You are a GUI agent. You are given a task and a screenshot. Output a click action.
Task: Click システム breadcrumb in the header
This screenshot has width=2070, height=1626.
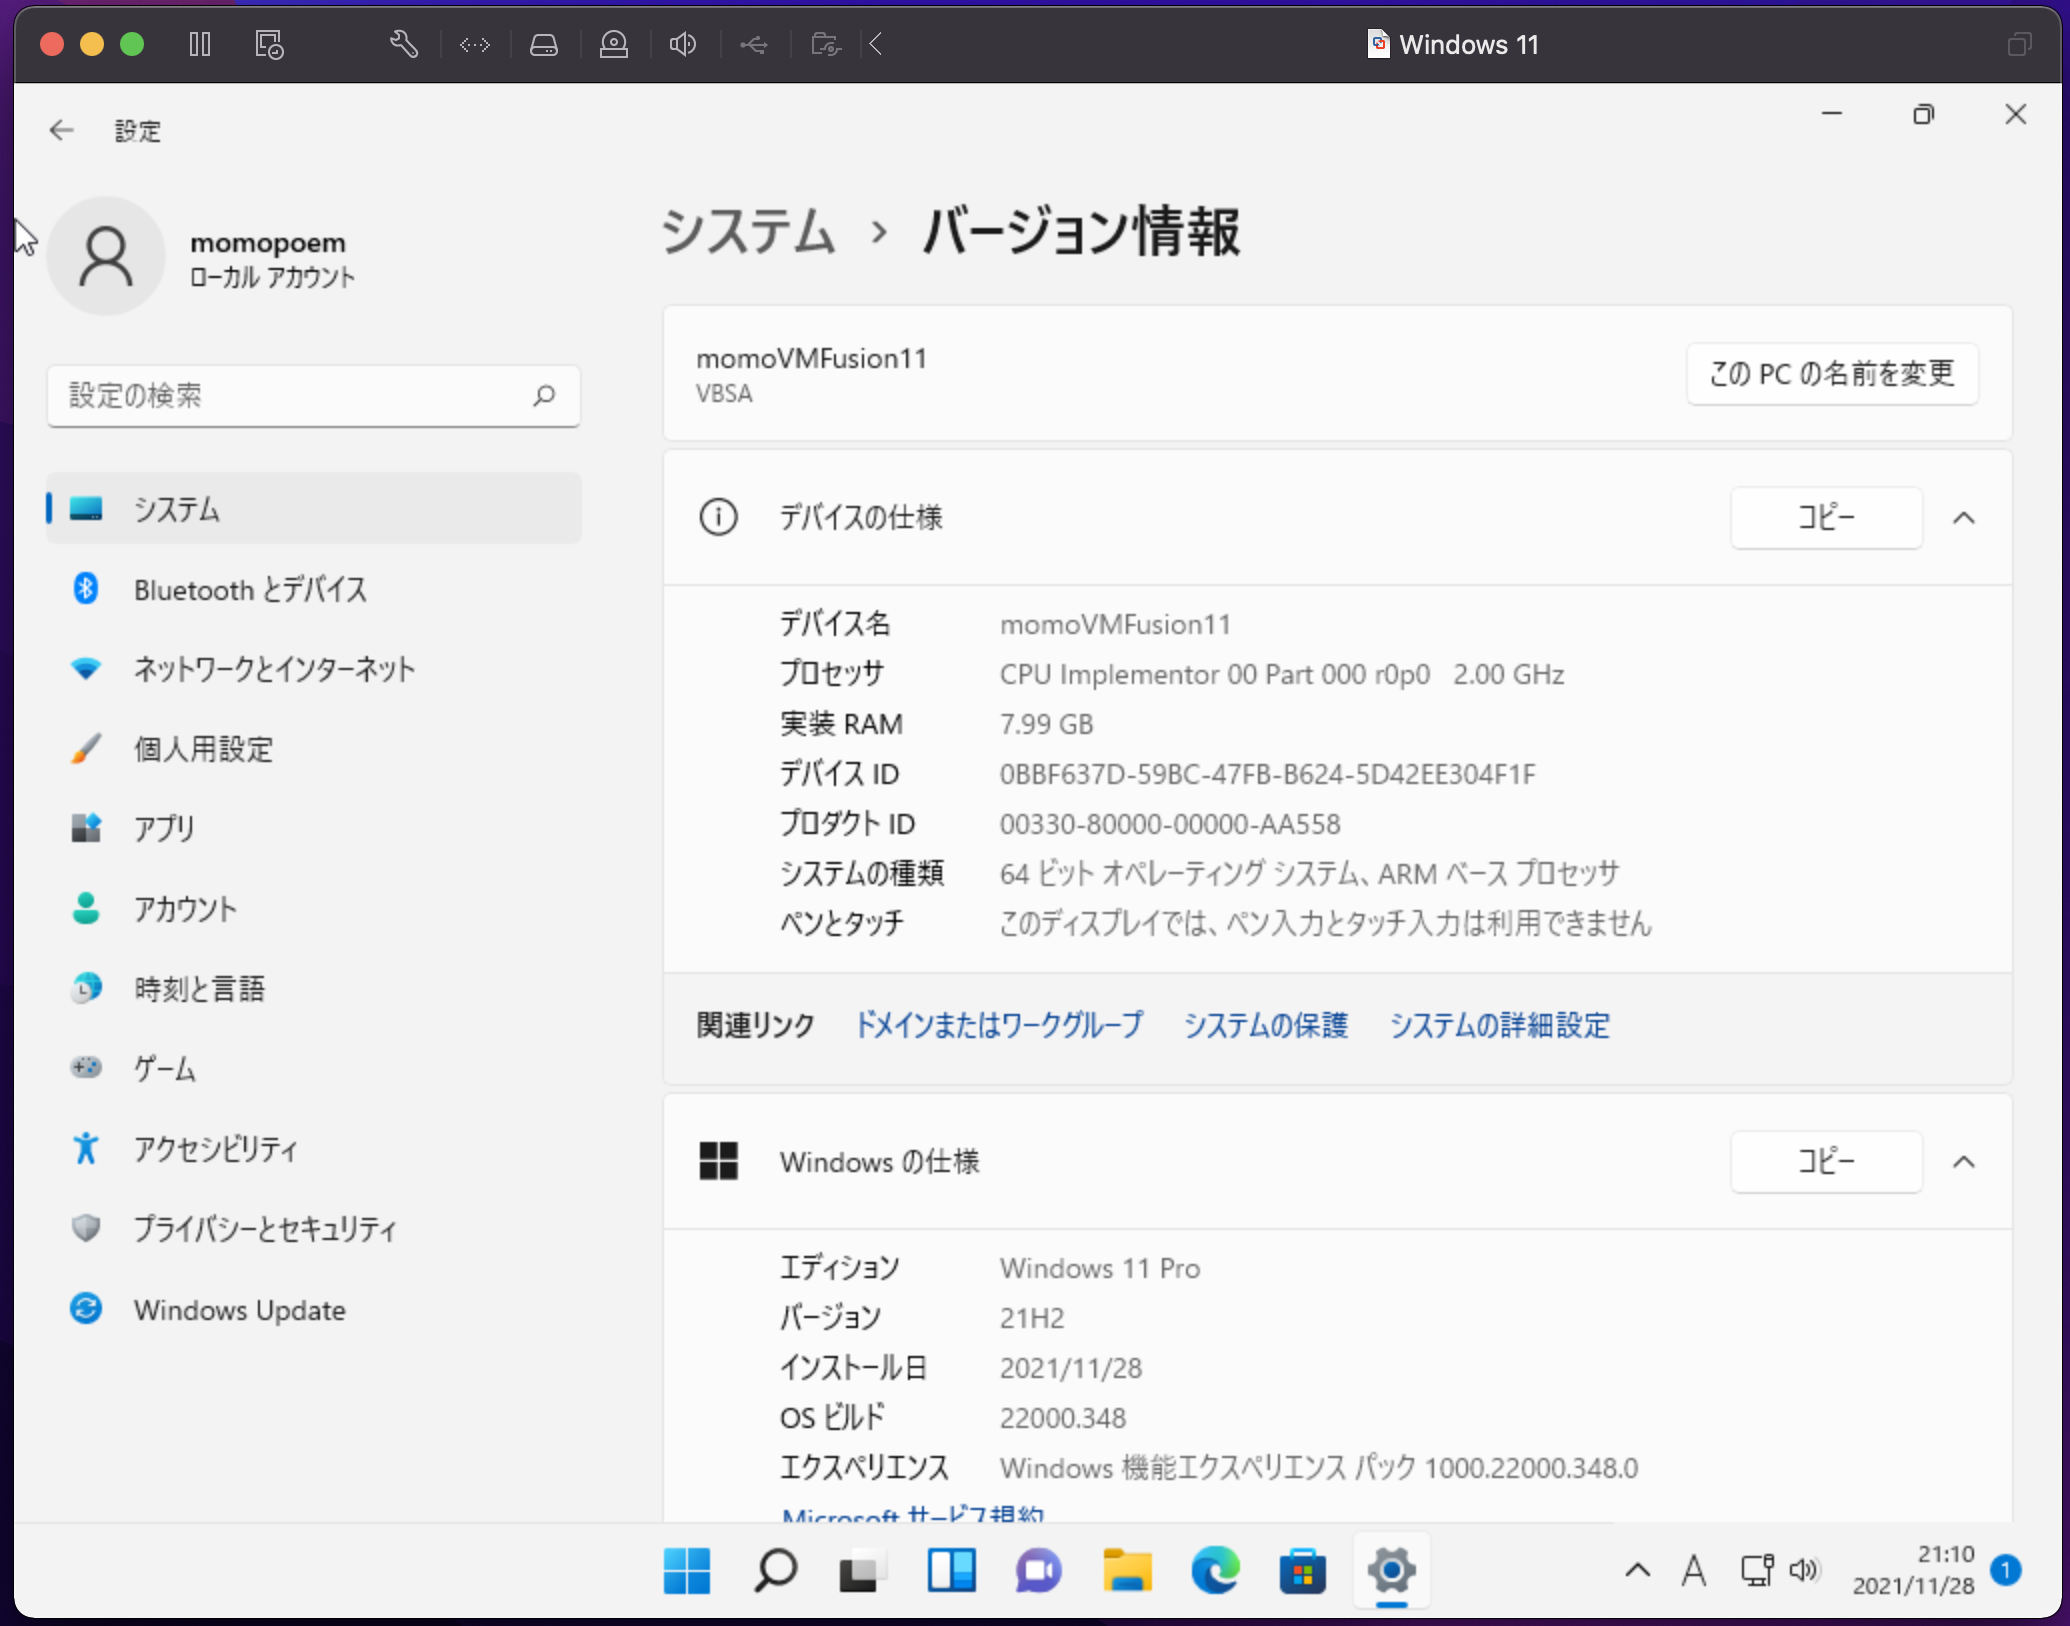[748, 232]
